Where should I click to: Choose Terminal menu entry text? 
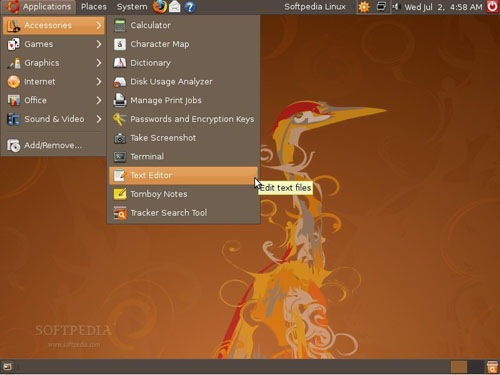tap(147, 156)
